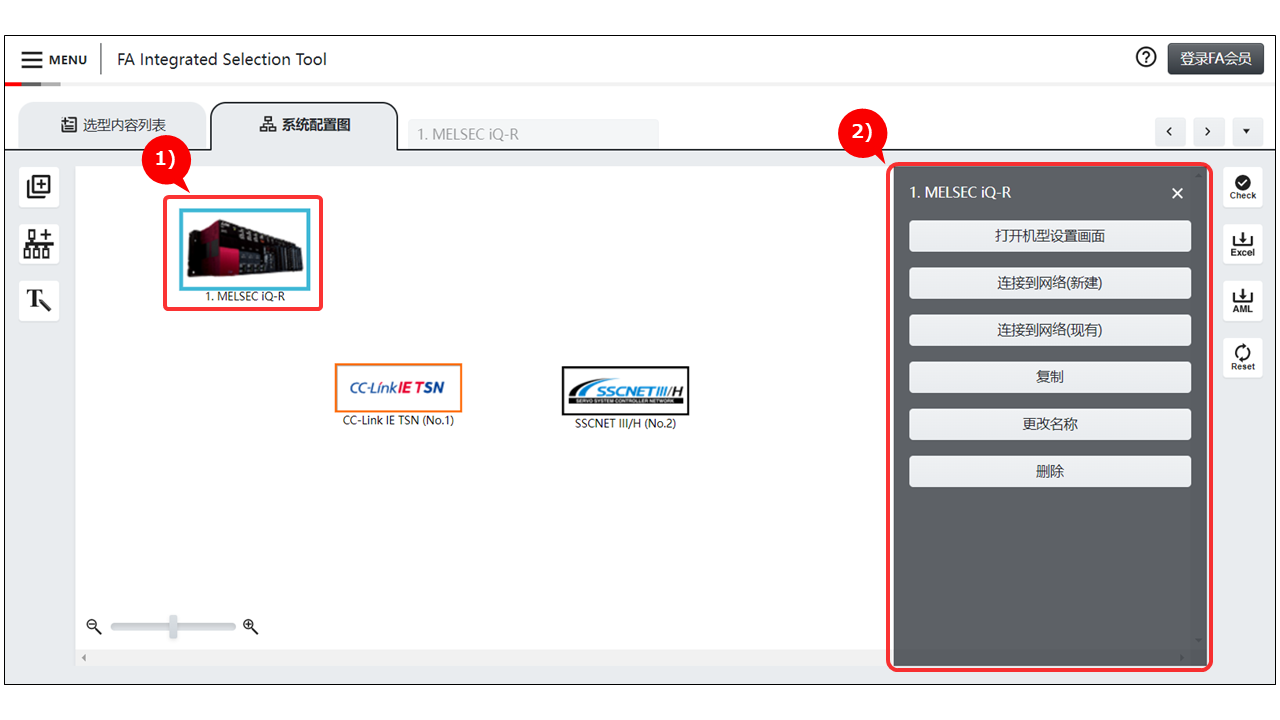
Task: Click 连接到网络(新建) button
Action: (x=1049, y=283)
